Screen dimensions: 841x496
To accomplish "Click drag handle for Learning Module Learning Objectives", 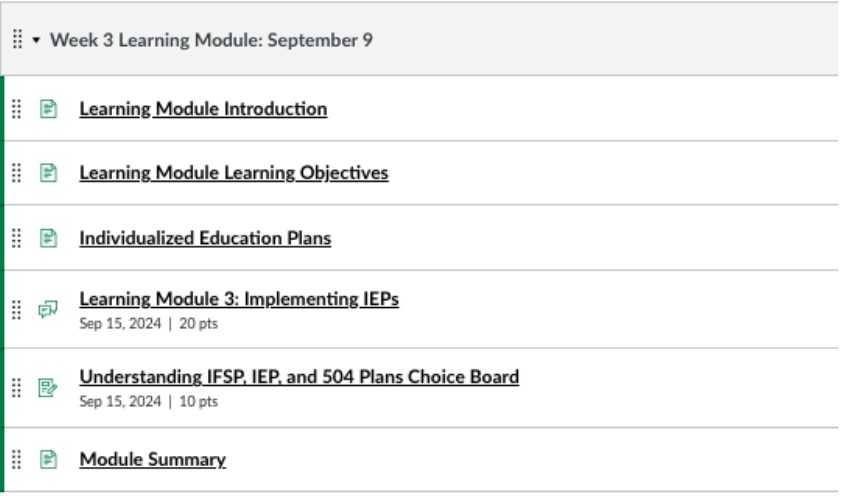I will (17, 173).
